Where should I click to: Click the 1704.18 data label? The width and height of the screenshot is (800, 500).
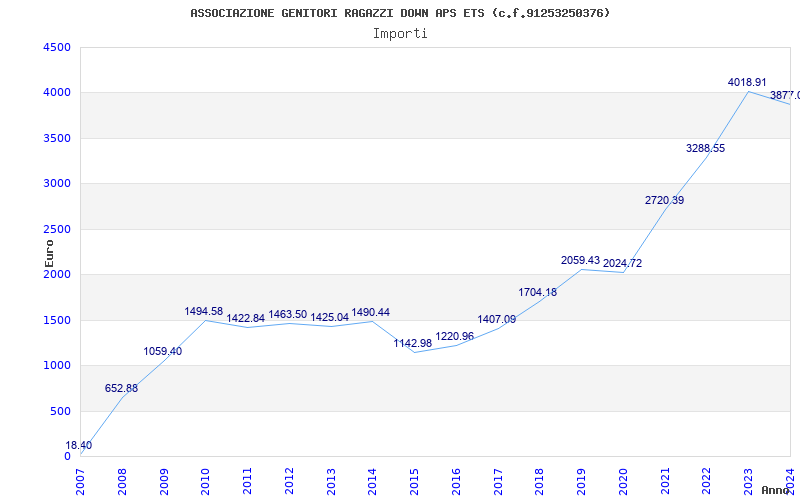point(538,293)
